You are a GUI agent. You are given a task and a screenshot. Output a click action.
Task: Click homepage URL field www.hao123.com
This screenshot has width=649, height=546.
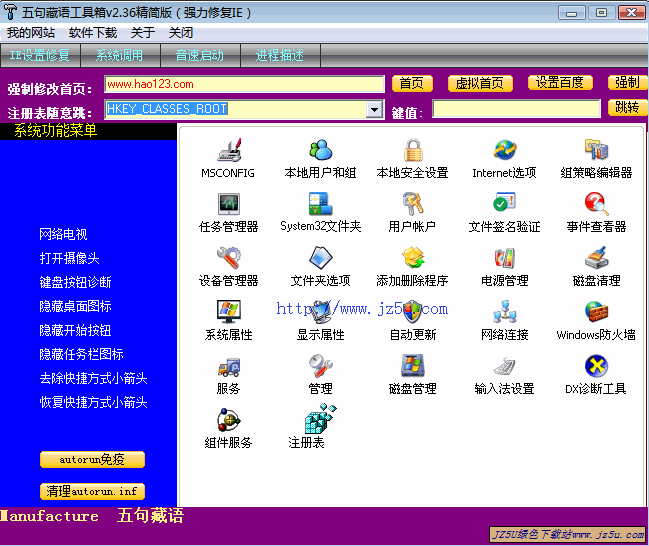pos(244,84)
